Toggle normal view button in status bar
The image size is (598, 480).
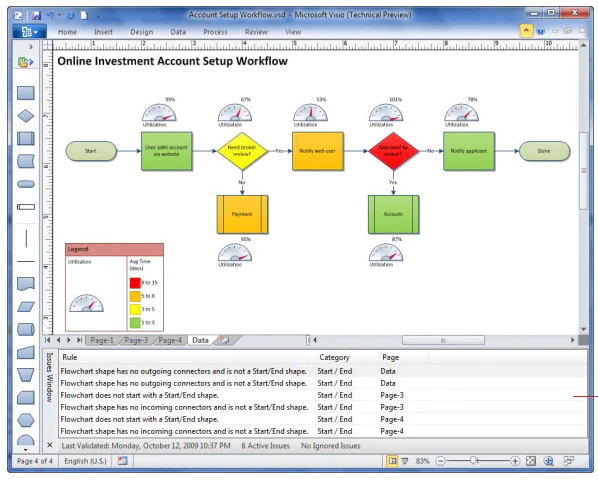pos(392,461)
